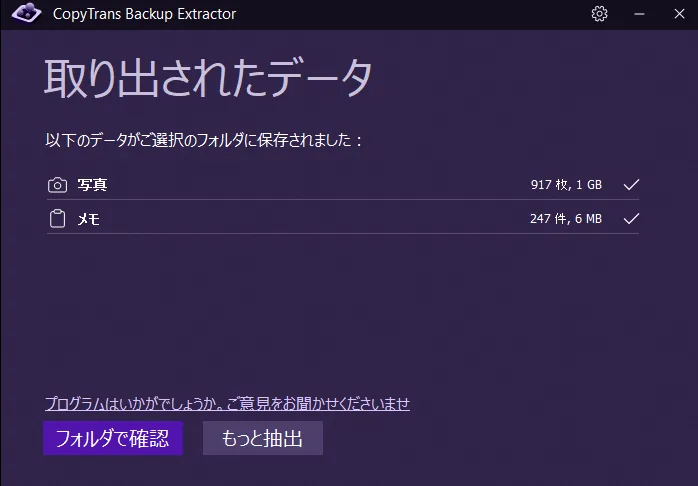This screenshot has height=486, width=698.
Task: Click the CopyTrans Backup Extractor logo icon
Action: point(26,13)
